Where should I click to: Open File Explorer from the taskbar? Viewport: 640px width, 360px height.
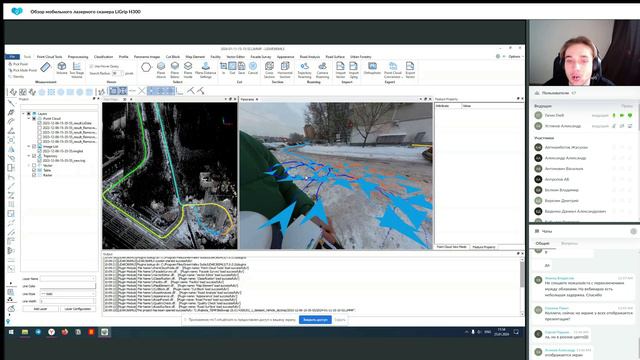pyautogui.click(x=25, y=332)
